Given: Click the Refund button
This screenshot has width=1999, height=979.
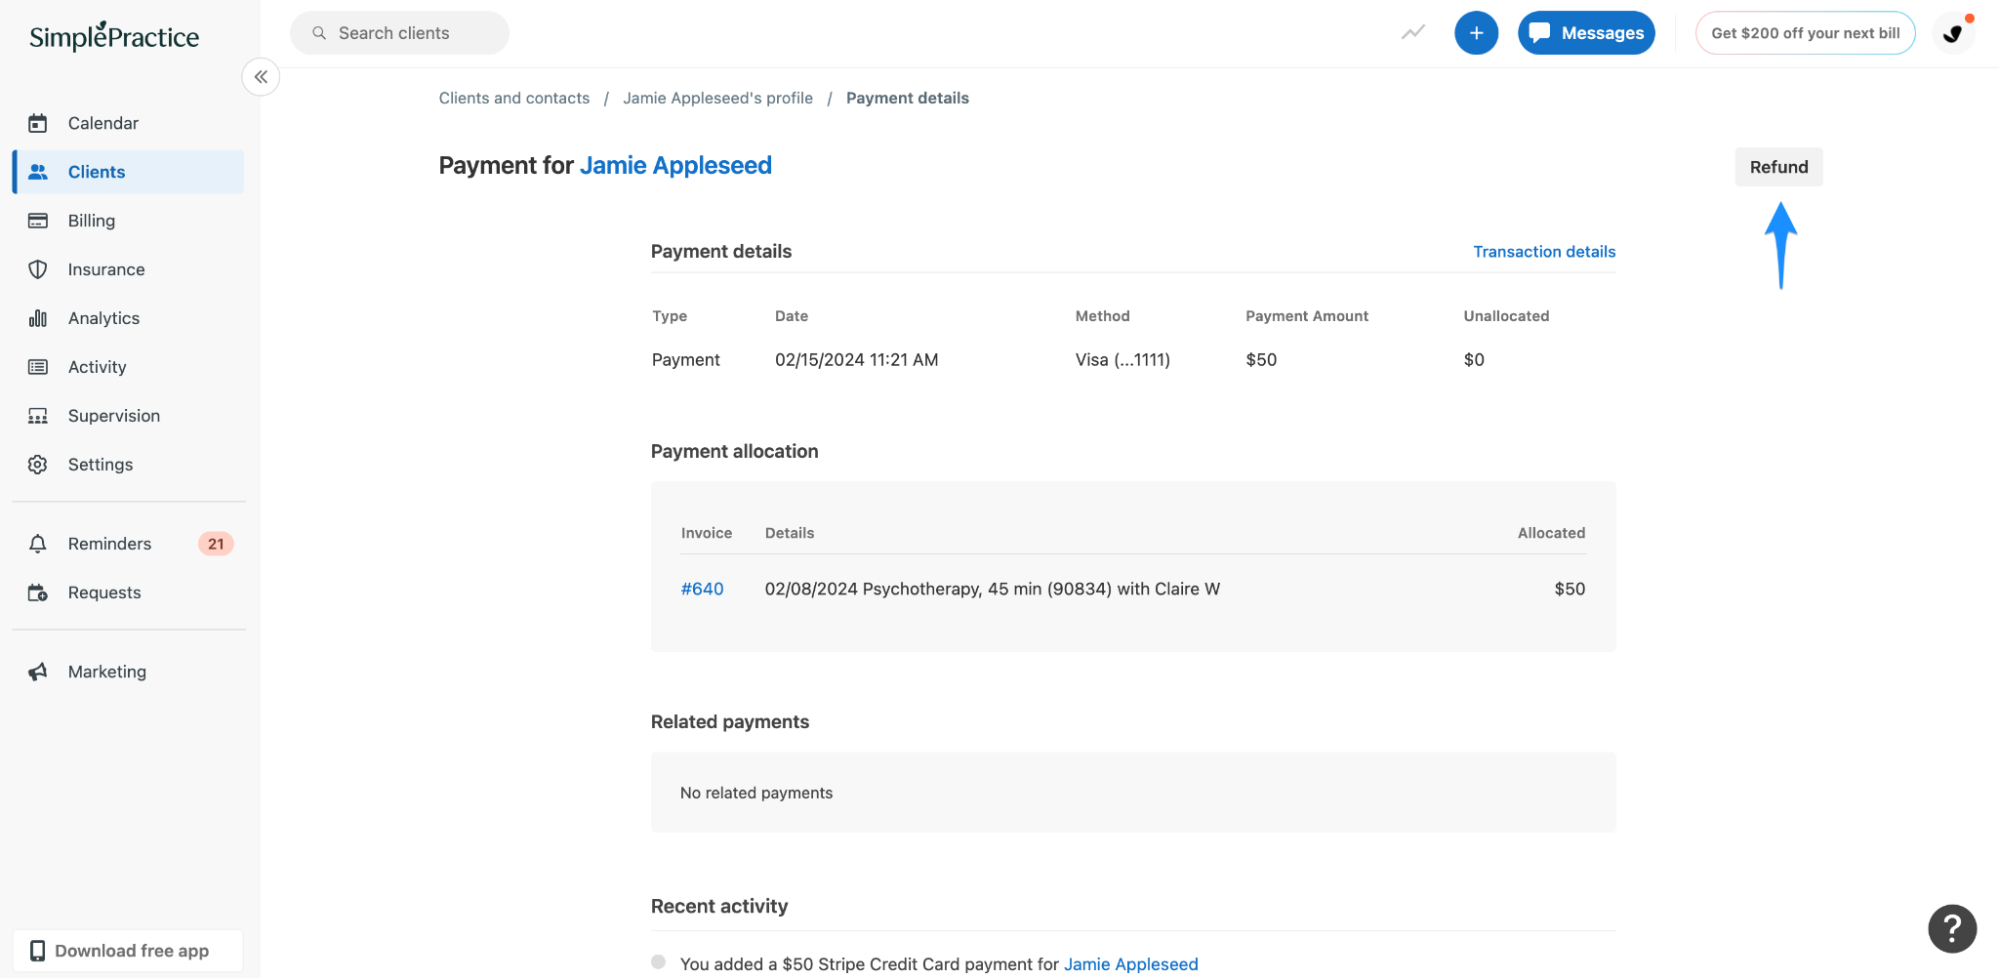Looking at the screenshot, I should click(1778, 166).
